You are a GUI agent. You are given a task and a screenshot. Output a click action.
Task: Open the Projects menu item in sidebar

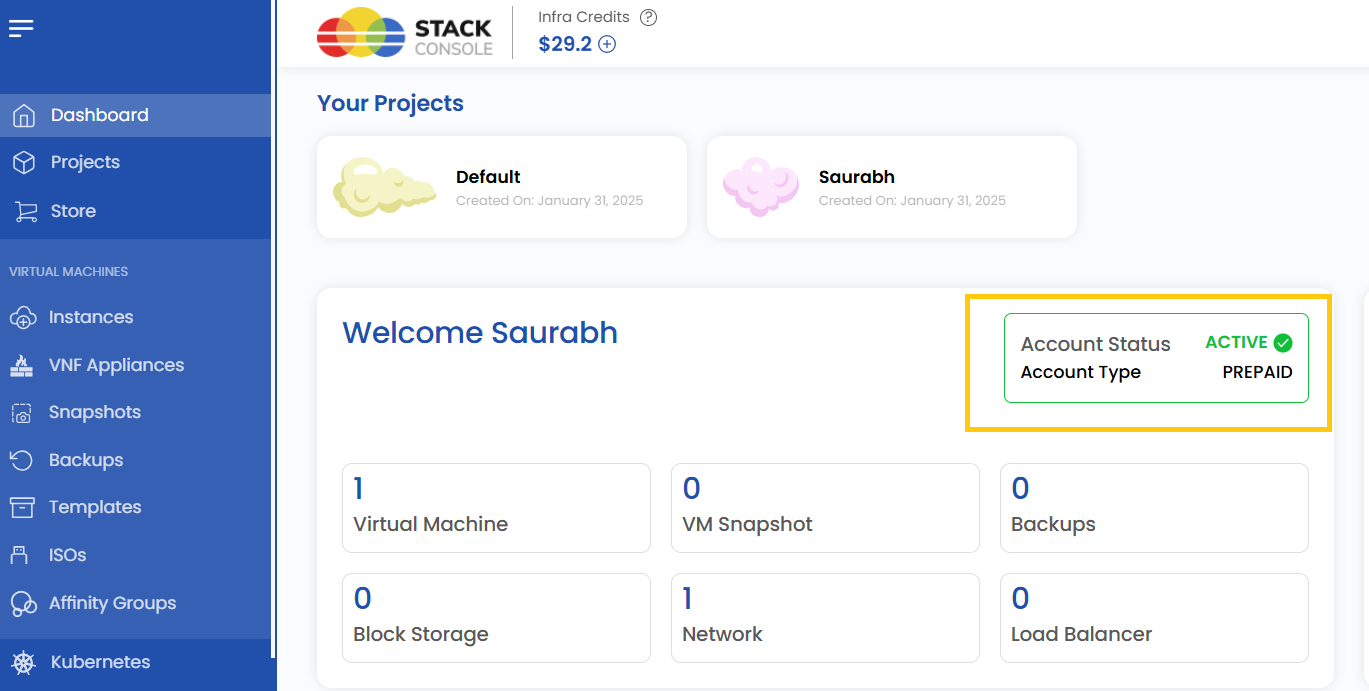tap(85, 162)
